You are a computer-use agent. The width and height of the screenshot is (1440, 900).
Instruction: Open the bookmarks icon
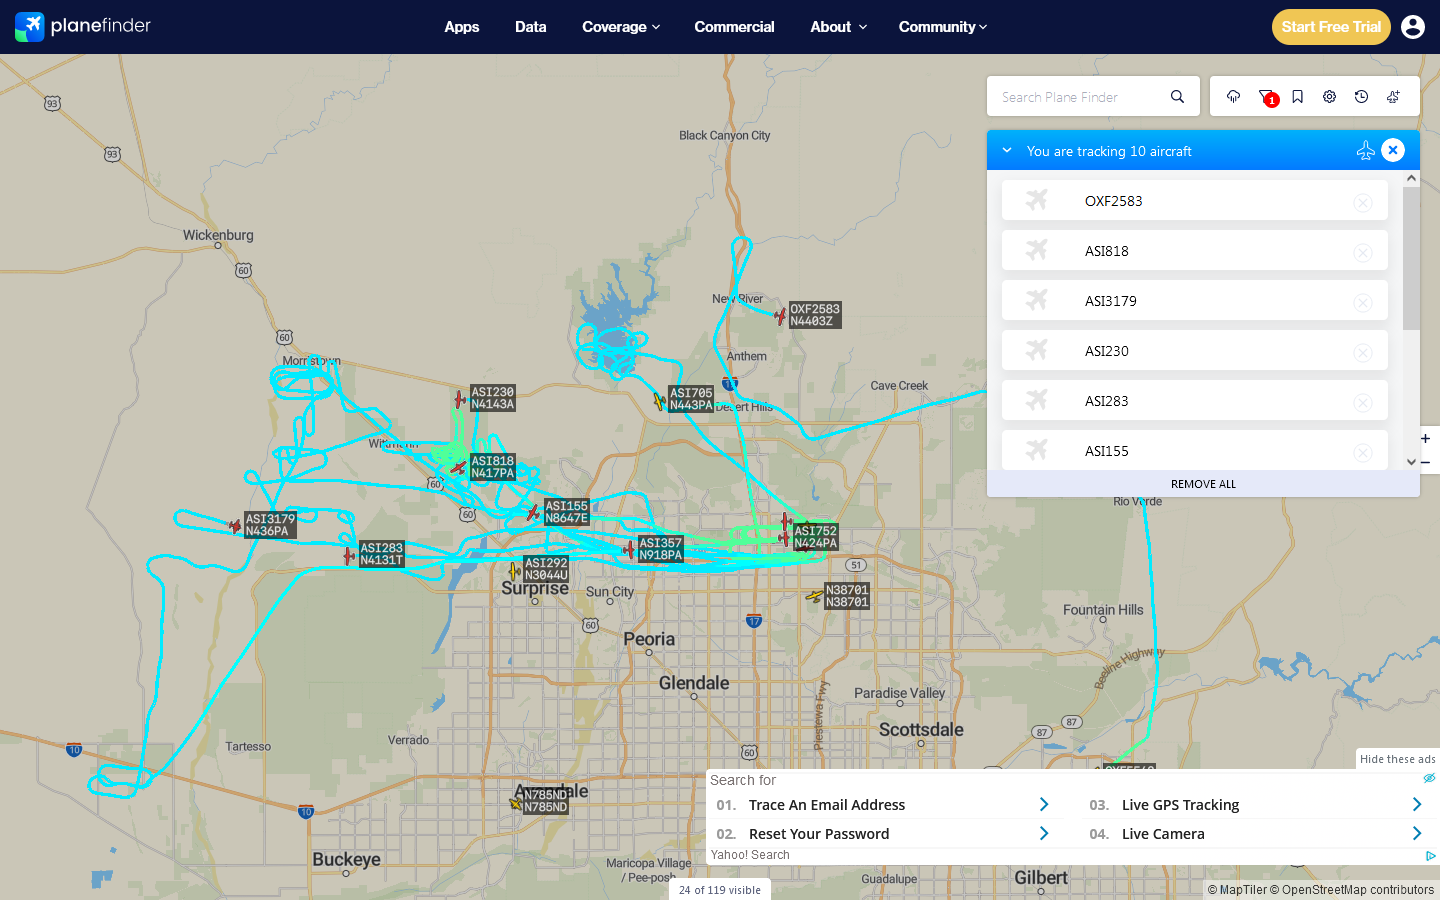click(1297, 97)
